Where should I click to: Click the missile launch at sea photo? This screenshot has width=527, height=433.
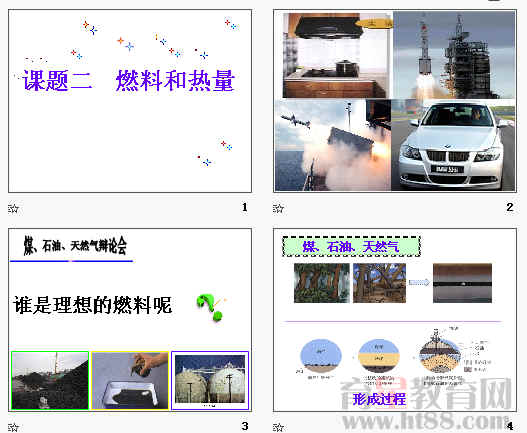point(333,145)
